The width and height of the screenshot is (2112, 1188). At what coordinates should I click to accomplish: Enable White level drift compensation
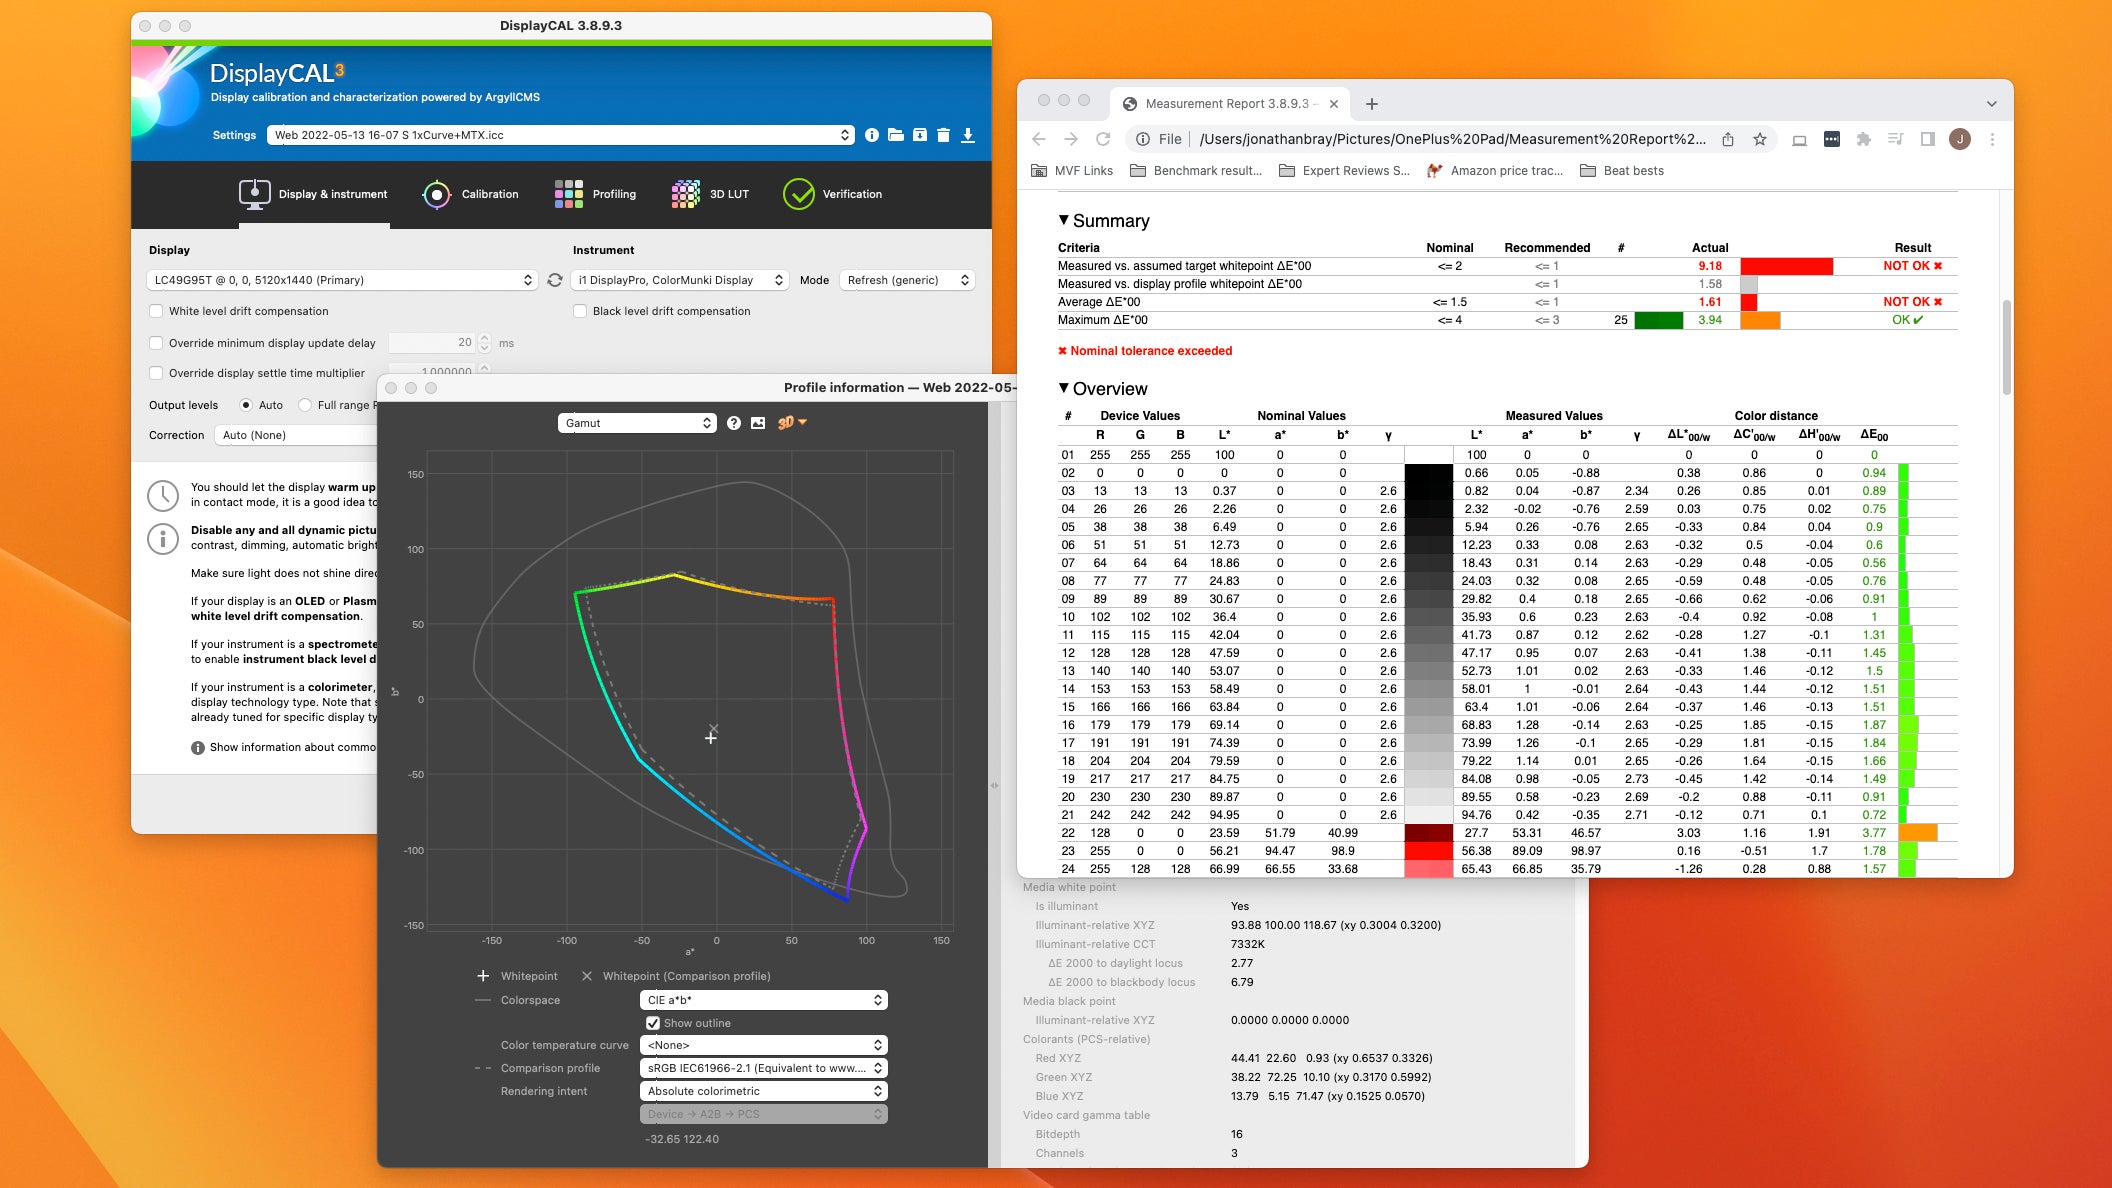point(156,311)
